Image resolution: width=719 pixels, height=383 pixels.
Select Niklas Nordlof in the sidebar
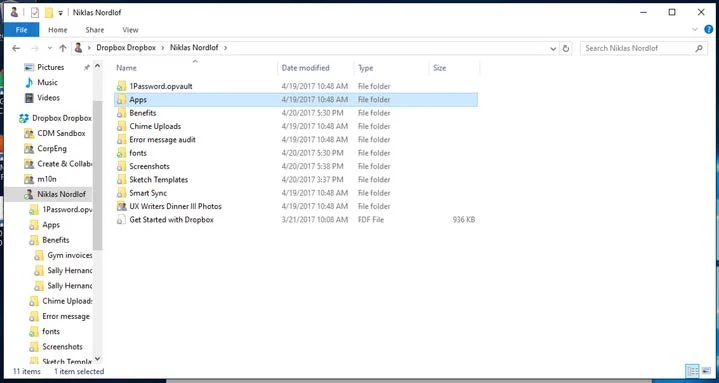tap(61, 194)
